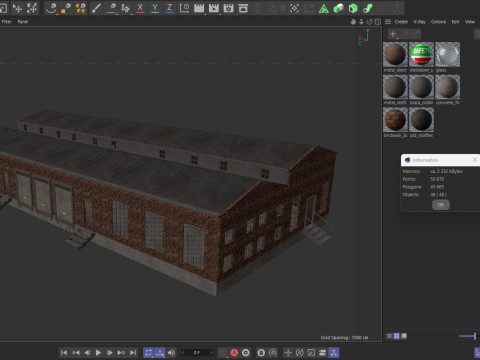Select the old_rooftex material thumbnail
This screenshot has height=360, width=480.
point(421,119)
